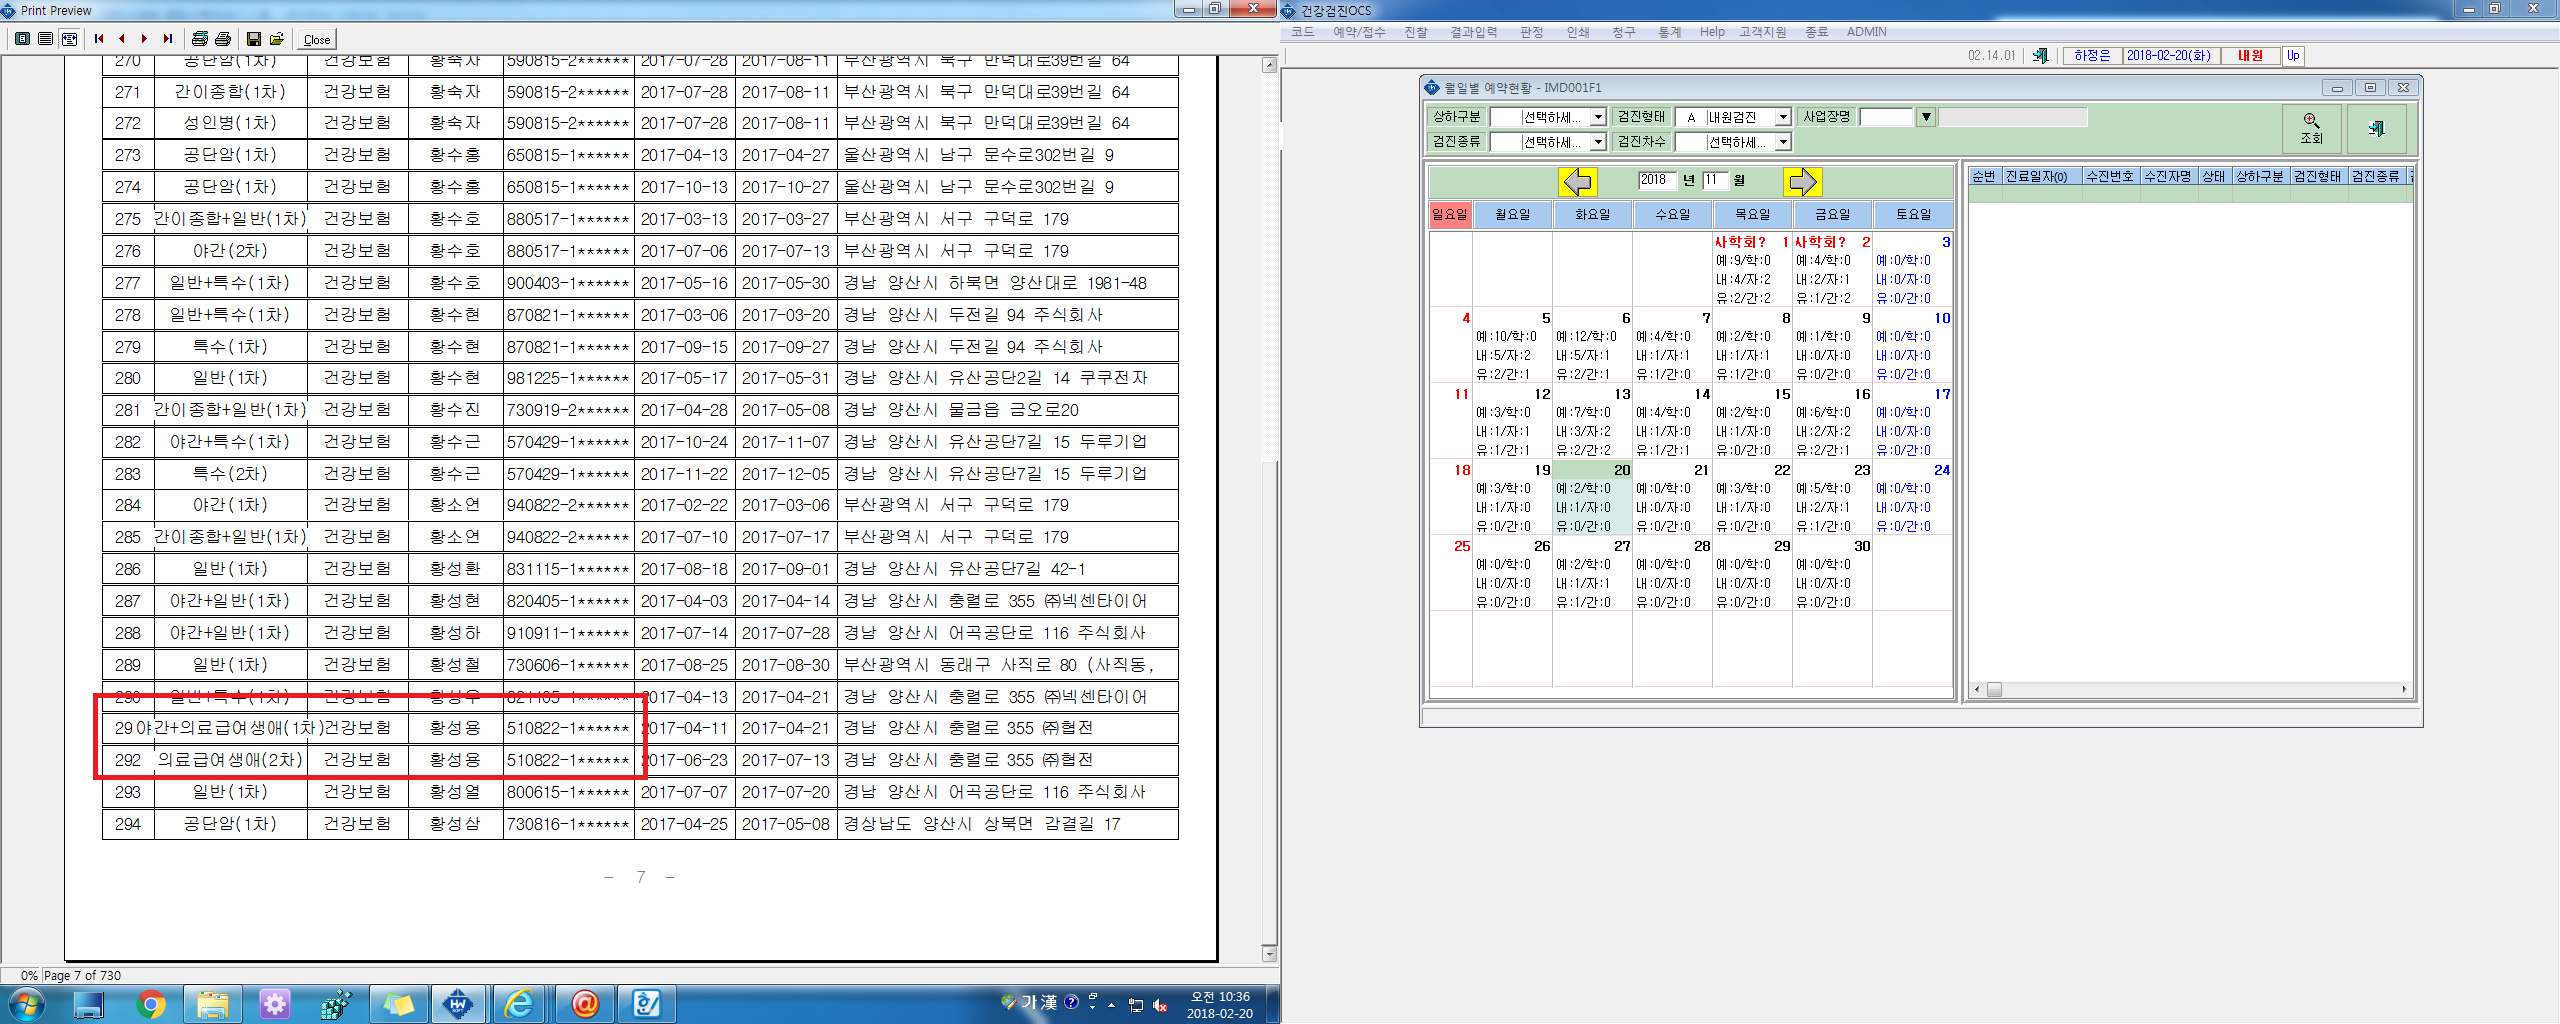2560x1024 pixels.
Task: Click the exit door icon in reservation window
Action: pos(2376,129)
